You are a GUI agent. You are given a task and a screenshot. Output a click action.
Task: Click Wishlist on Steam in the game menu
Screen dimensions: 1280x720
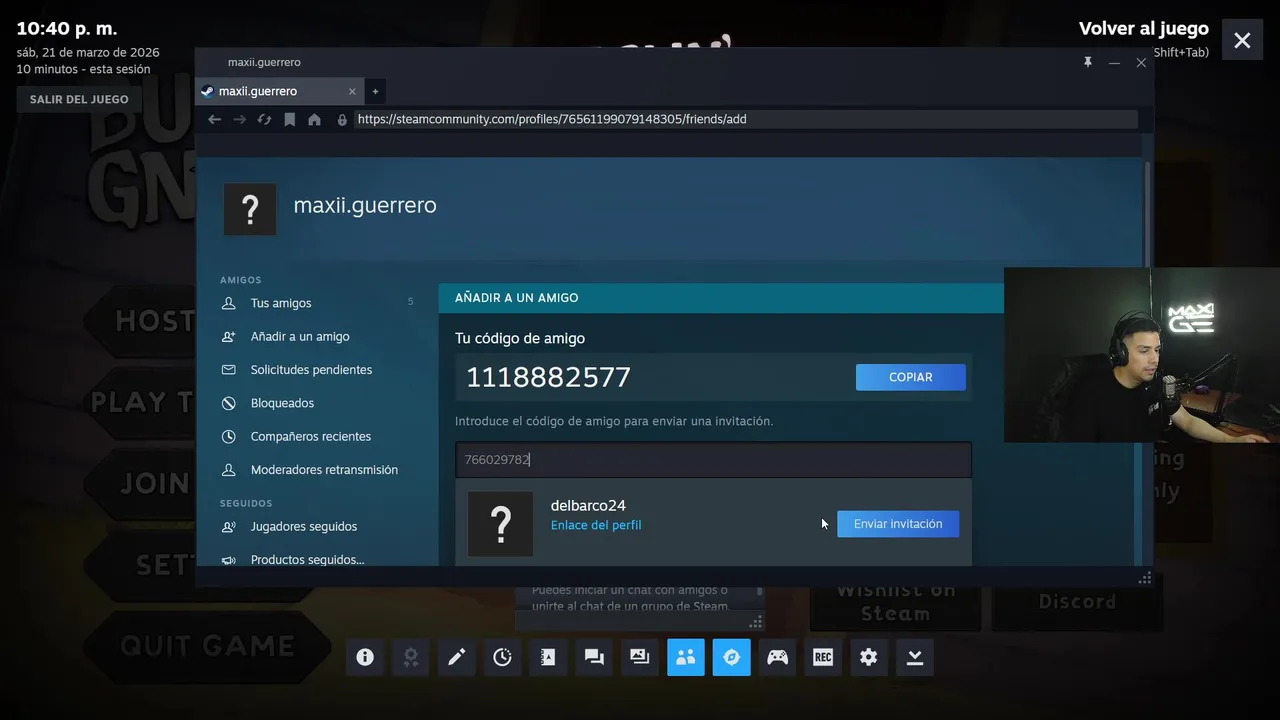895,602
